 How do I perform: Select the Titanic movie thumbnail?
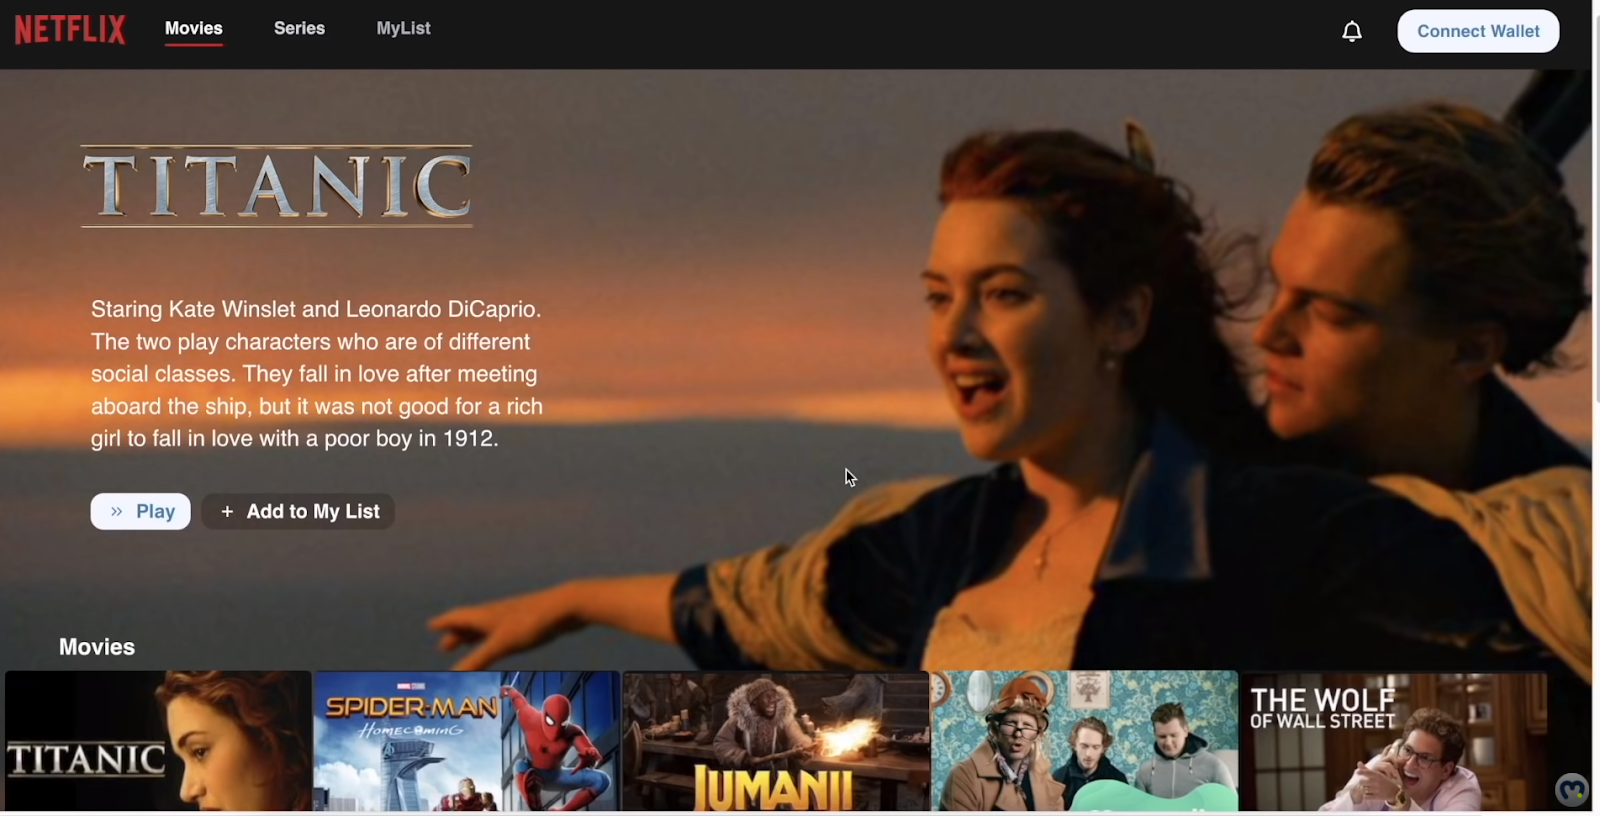(x=158, y=740)
